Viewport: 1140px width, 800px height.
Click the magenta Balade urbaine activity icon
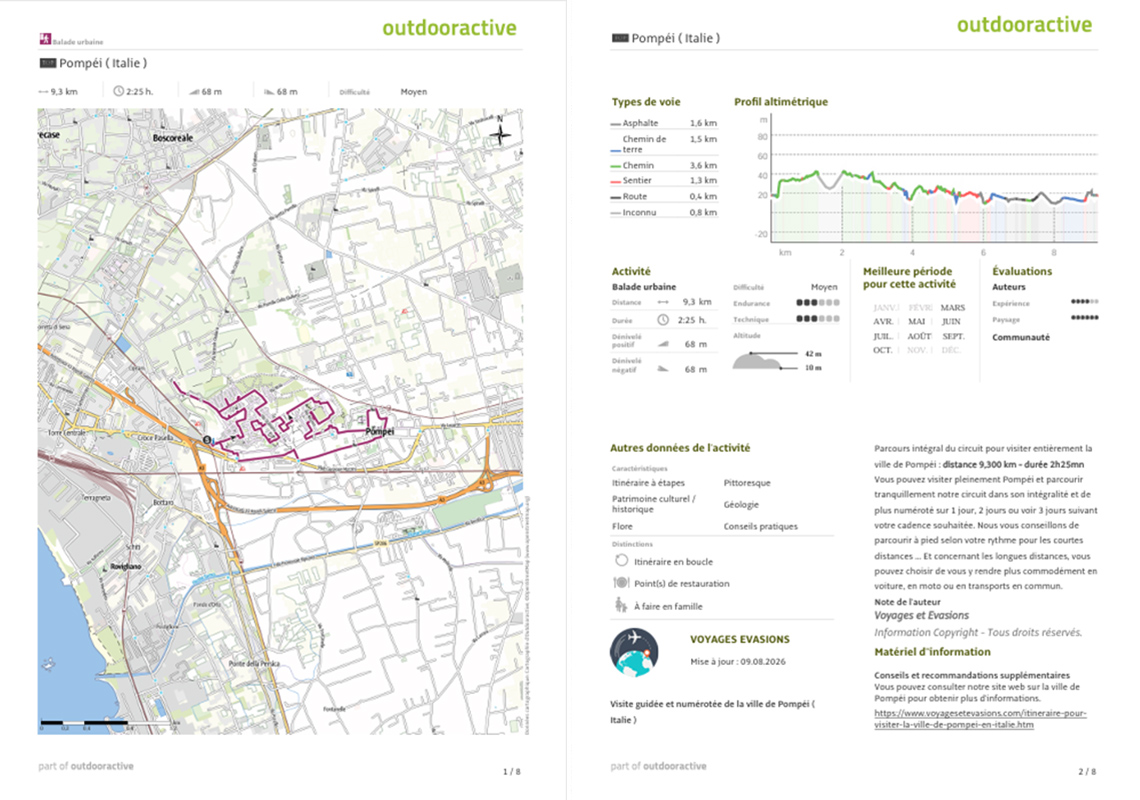click(44, 39)
